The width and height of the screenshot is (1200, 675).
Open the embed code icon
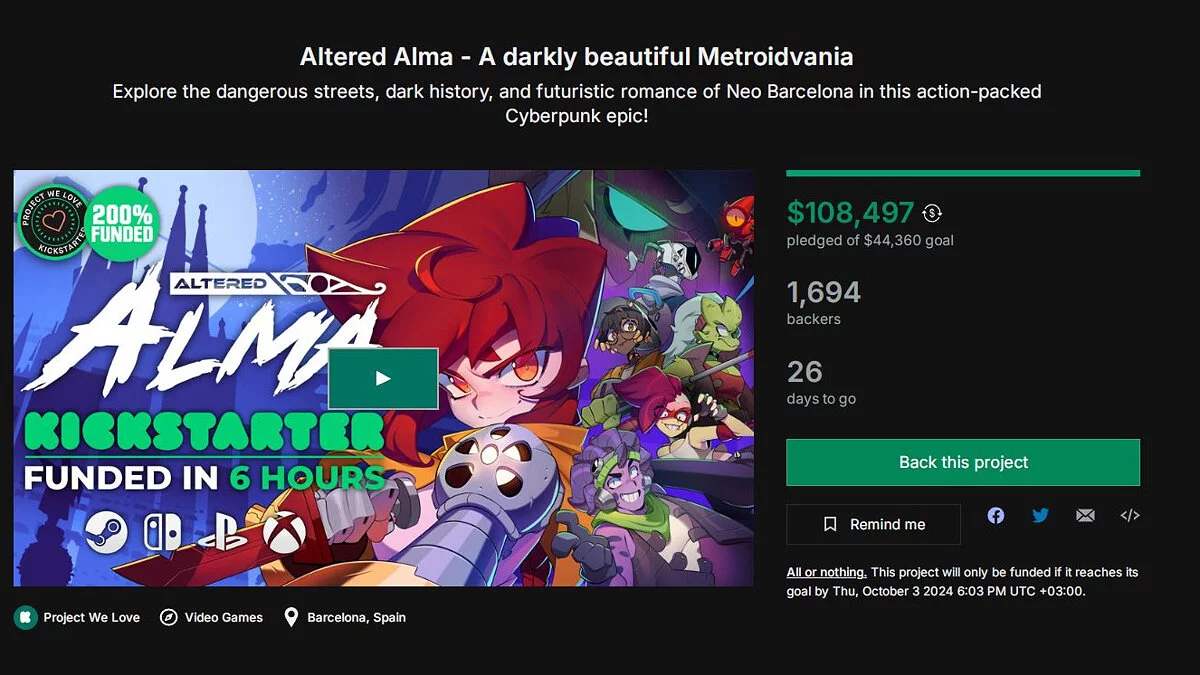1130,516
